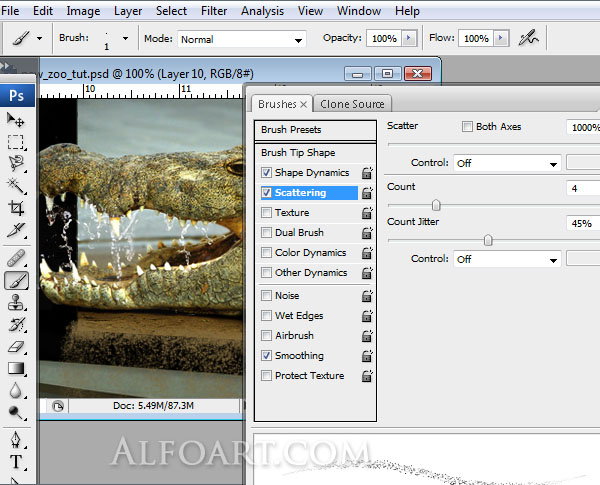Select the Slice tool
This screenshot has width=600, height=485.
16,230
